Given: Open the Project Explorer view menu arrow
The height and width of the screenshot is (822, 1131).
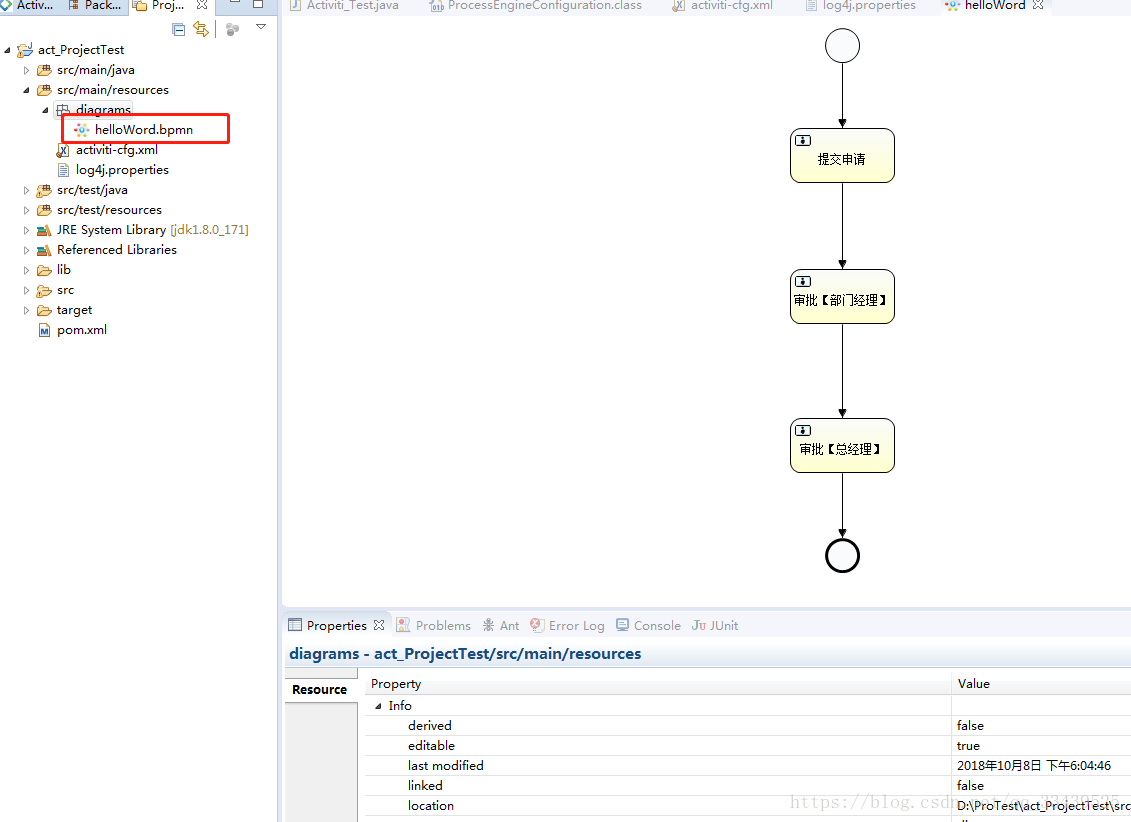Looking at the screenshot, I should coord(261,27).
